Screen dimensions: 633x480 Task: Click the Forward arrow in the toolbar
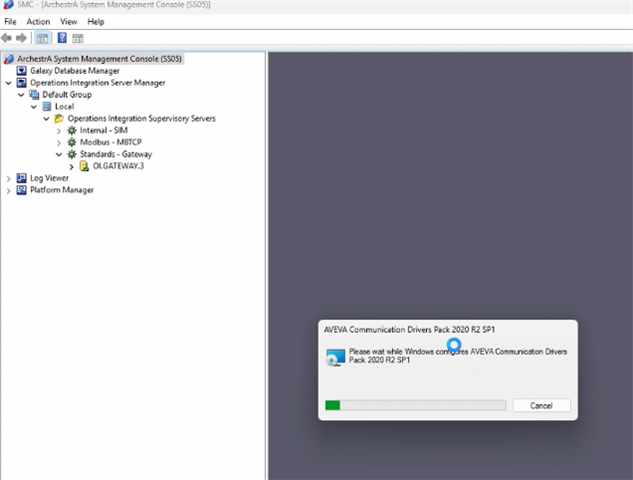(21, 38)
